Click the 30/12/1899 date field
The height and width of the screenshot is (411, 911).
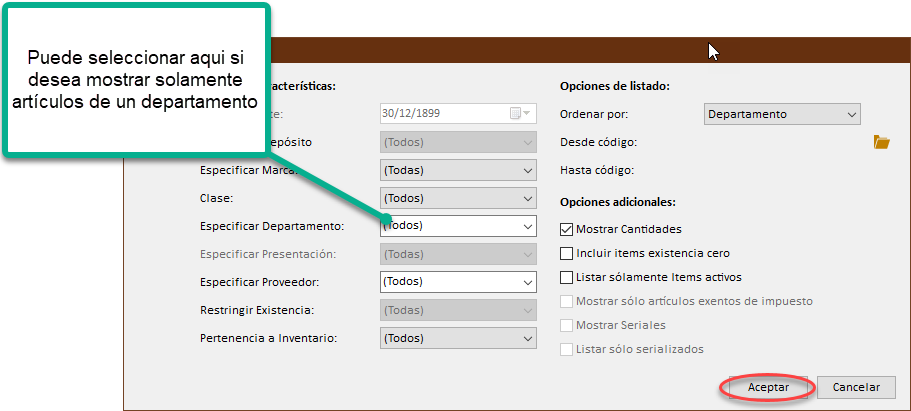point(440,114)
